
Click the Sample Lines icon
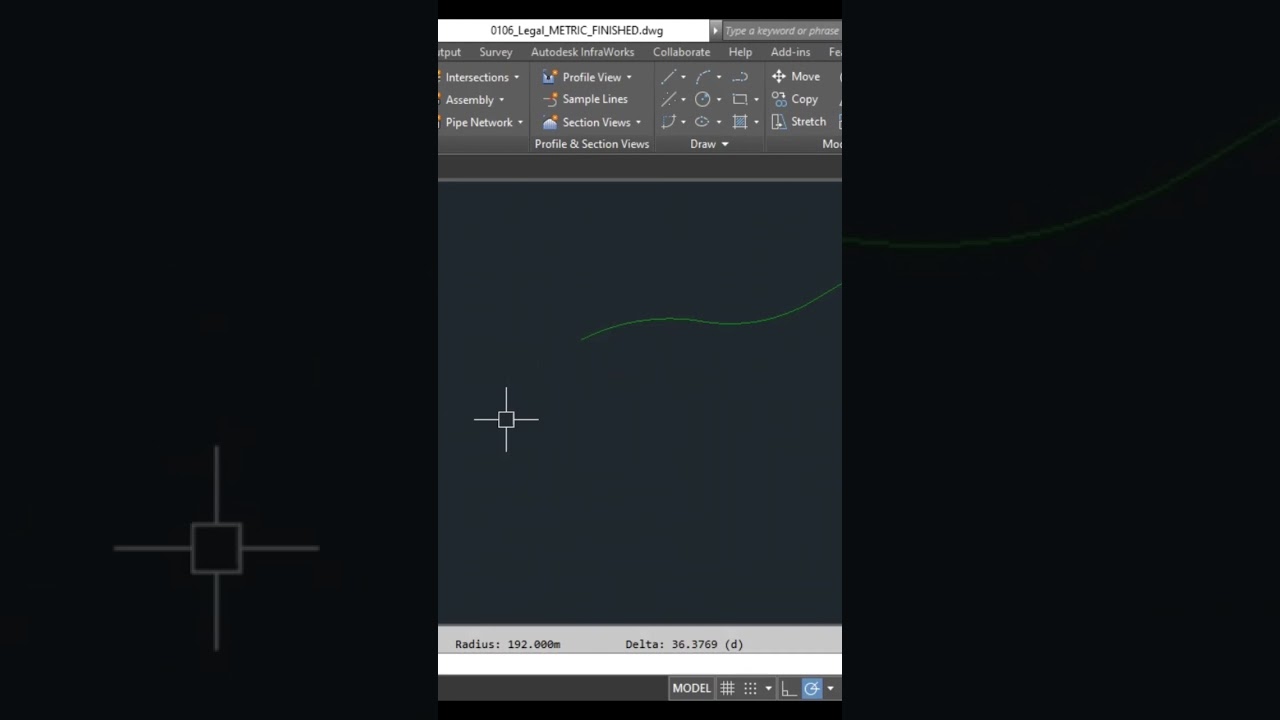(550, 99)
